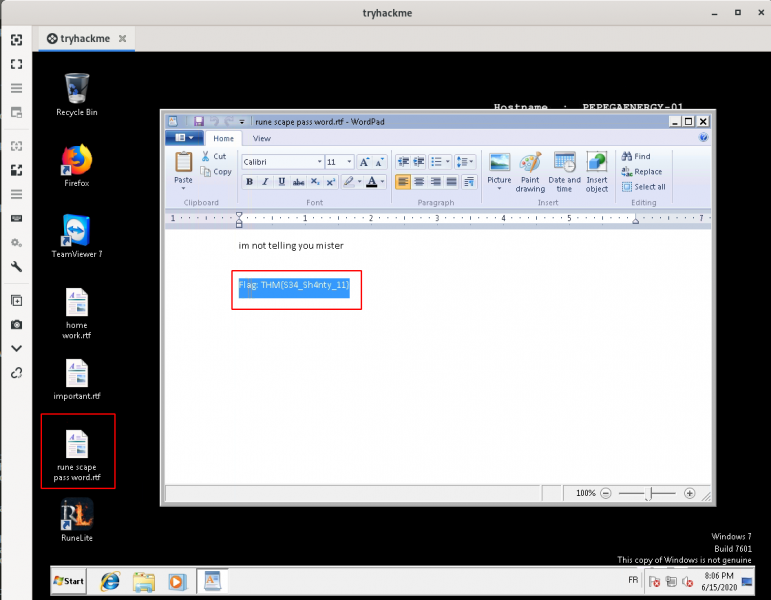Open Firefox from the desktop
The width and height of the screenshot is (771, 600).
(77, 164)
